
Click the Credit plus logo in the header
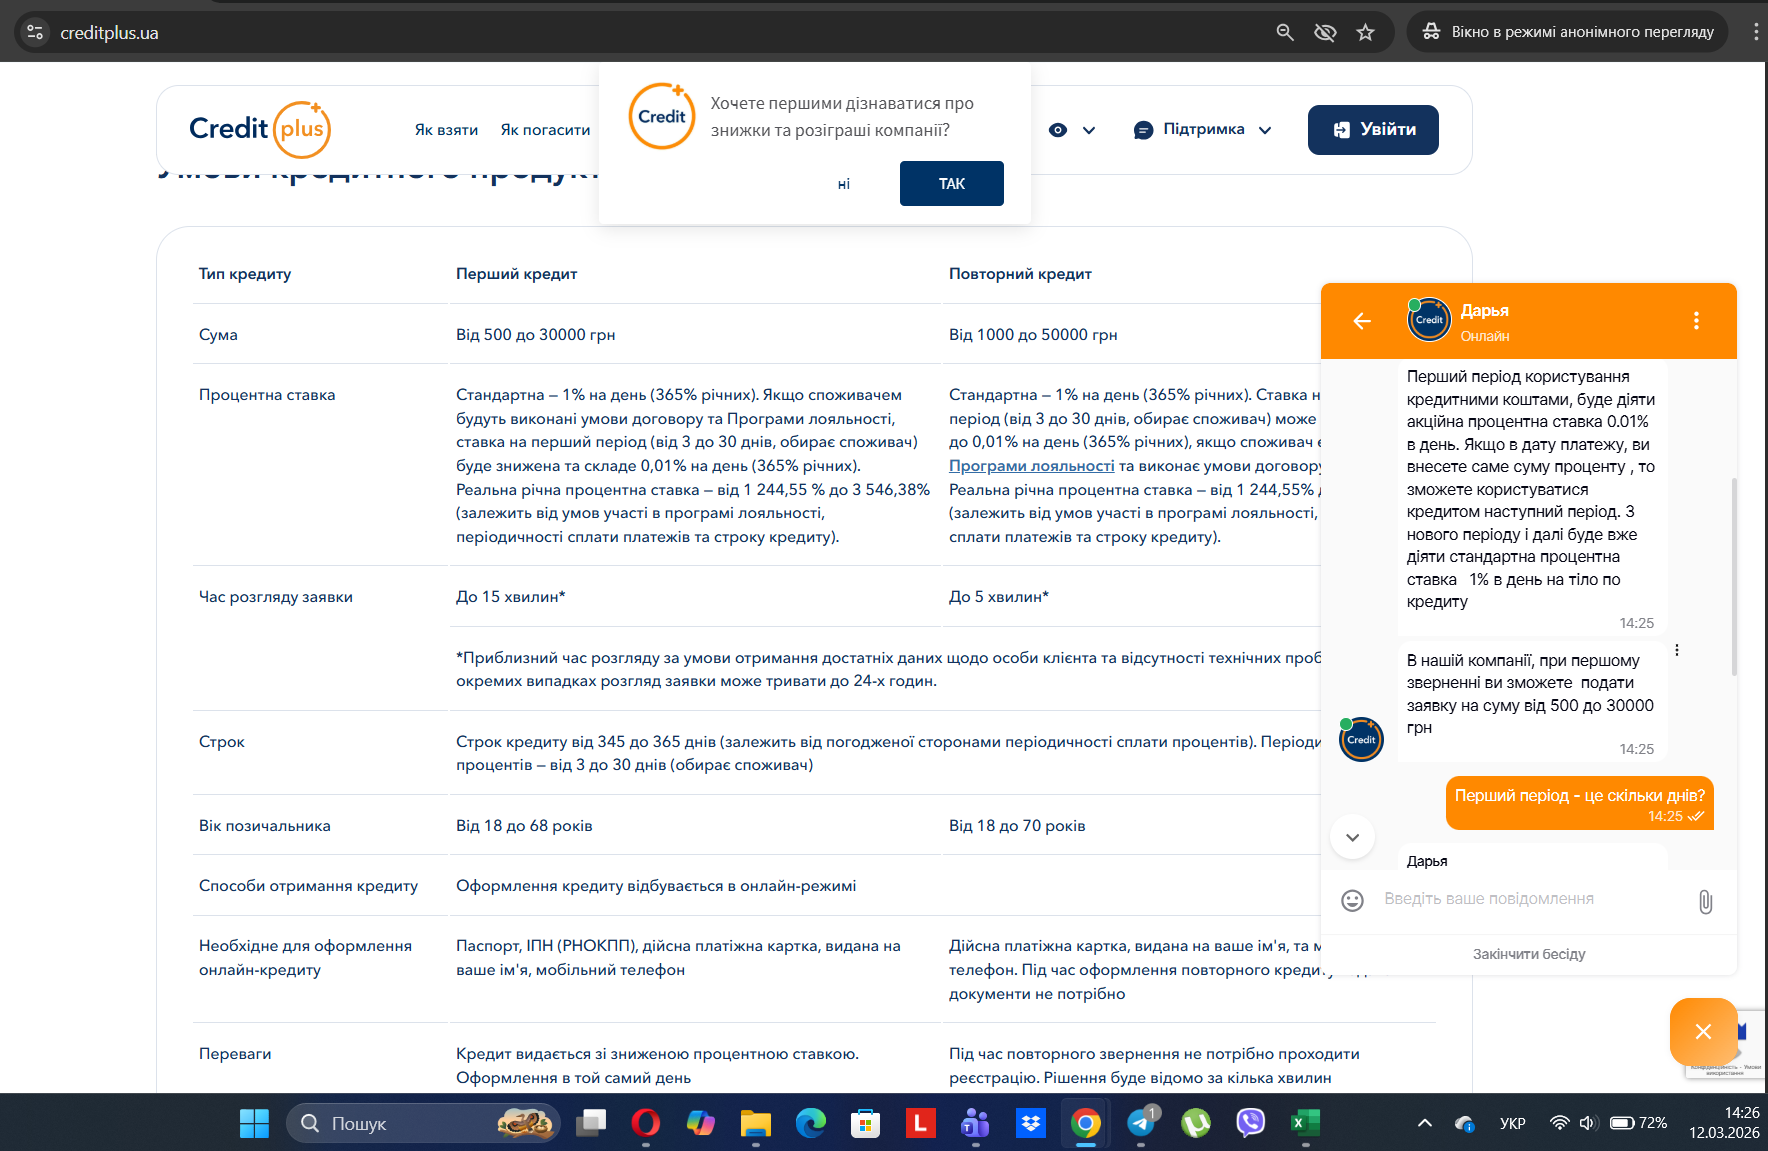pos(260,129)
